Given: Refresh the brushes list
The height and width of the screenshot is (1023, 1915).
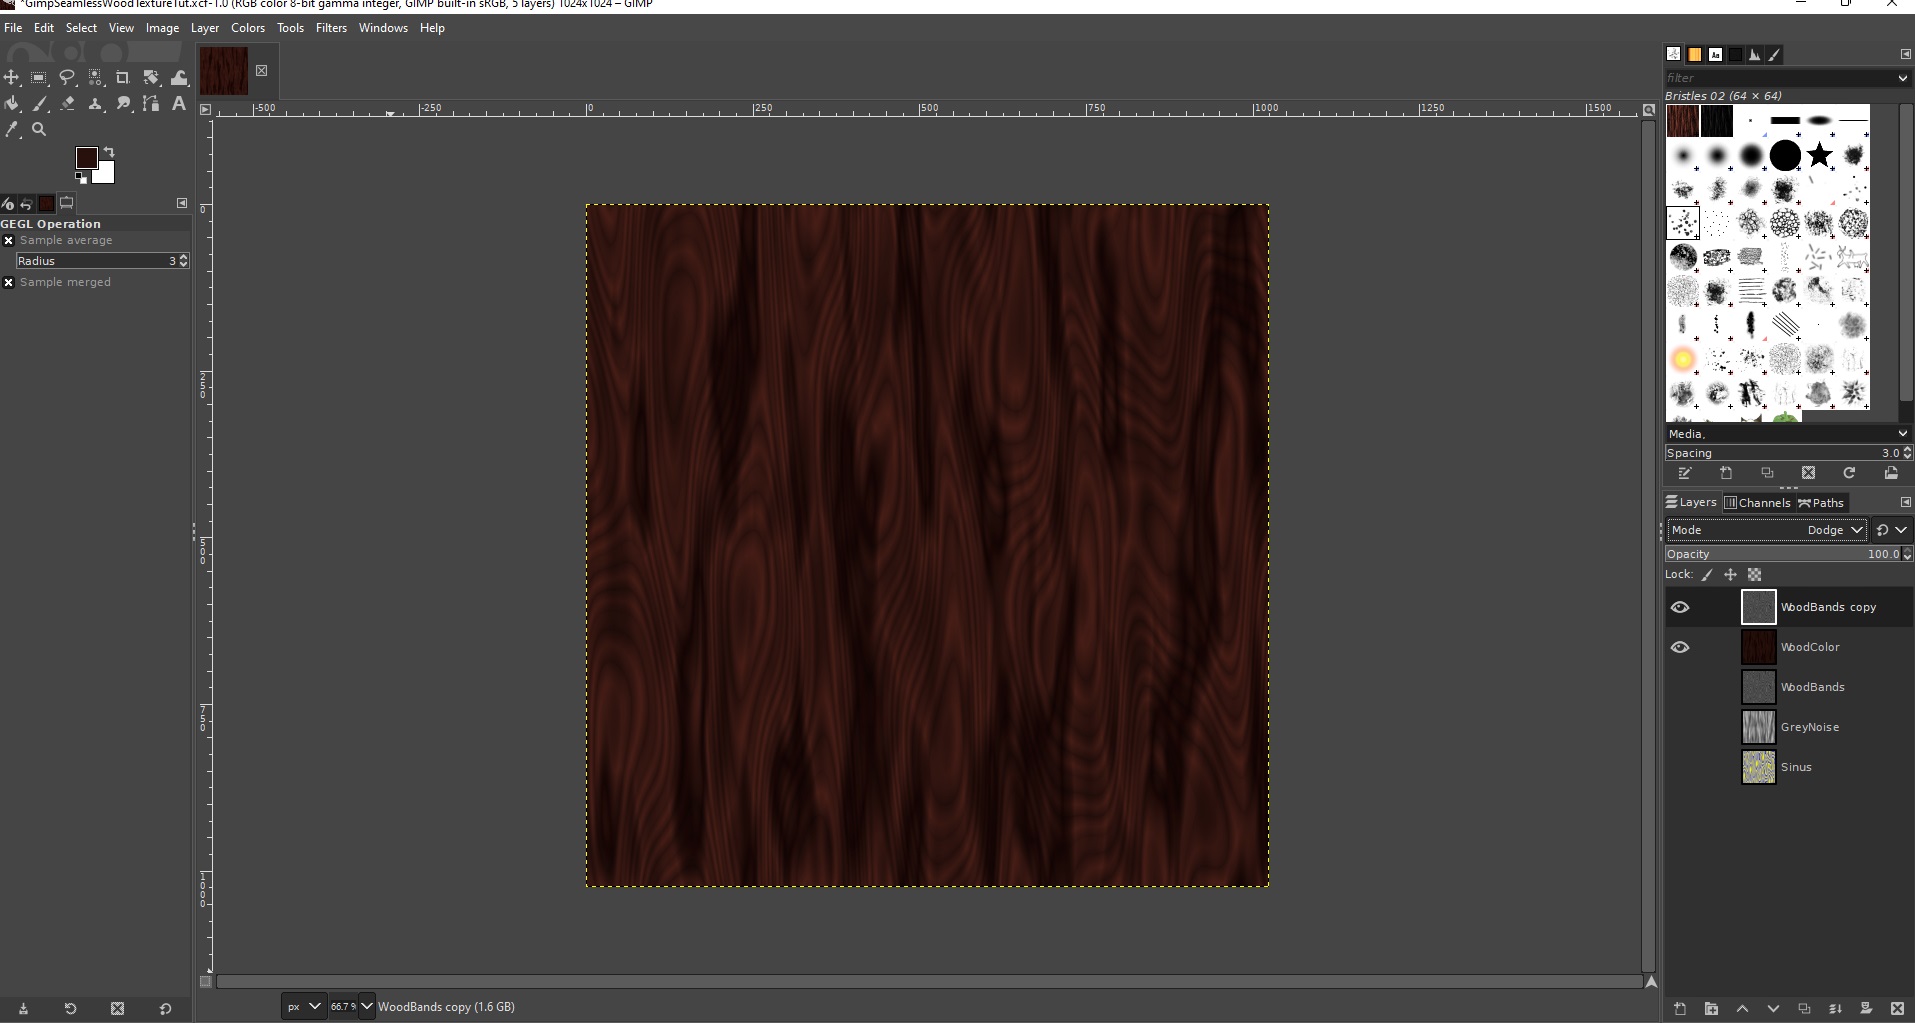Looking at the screenshot, I should [x=1849, y=473].
